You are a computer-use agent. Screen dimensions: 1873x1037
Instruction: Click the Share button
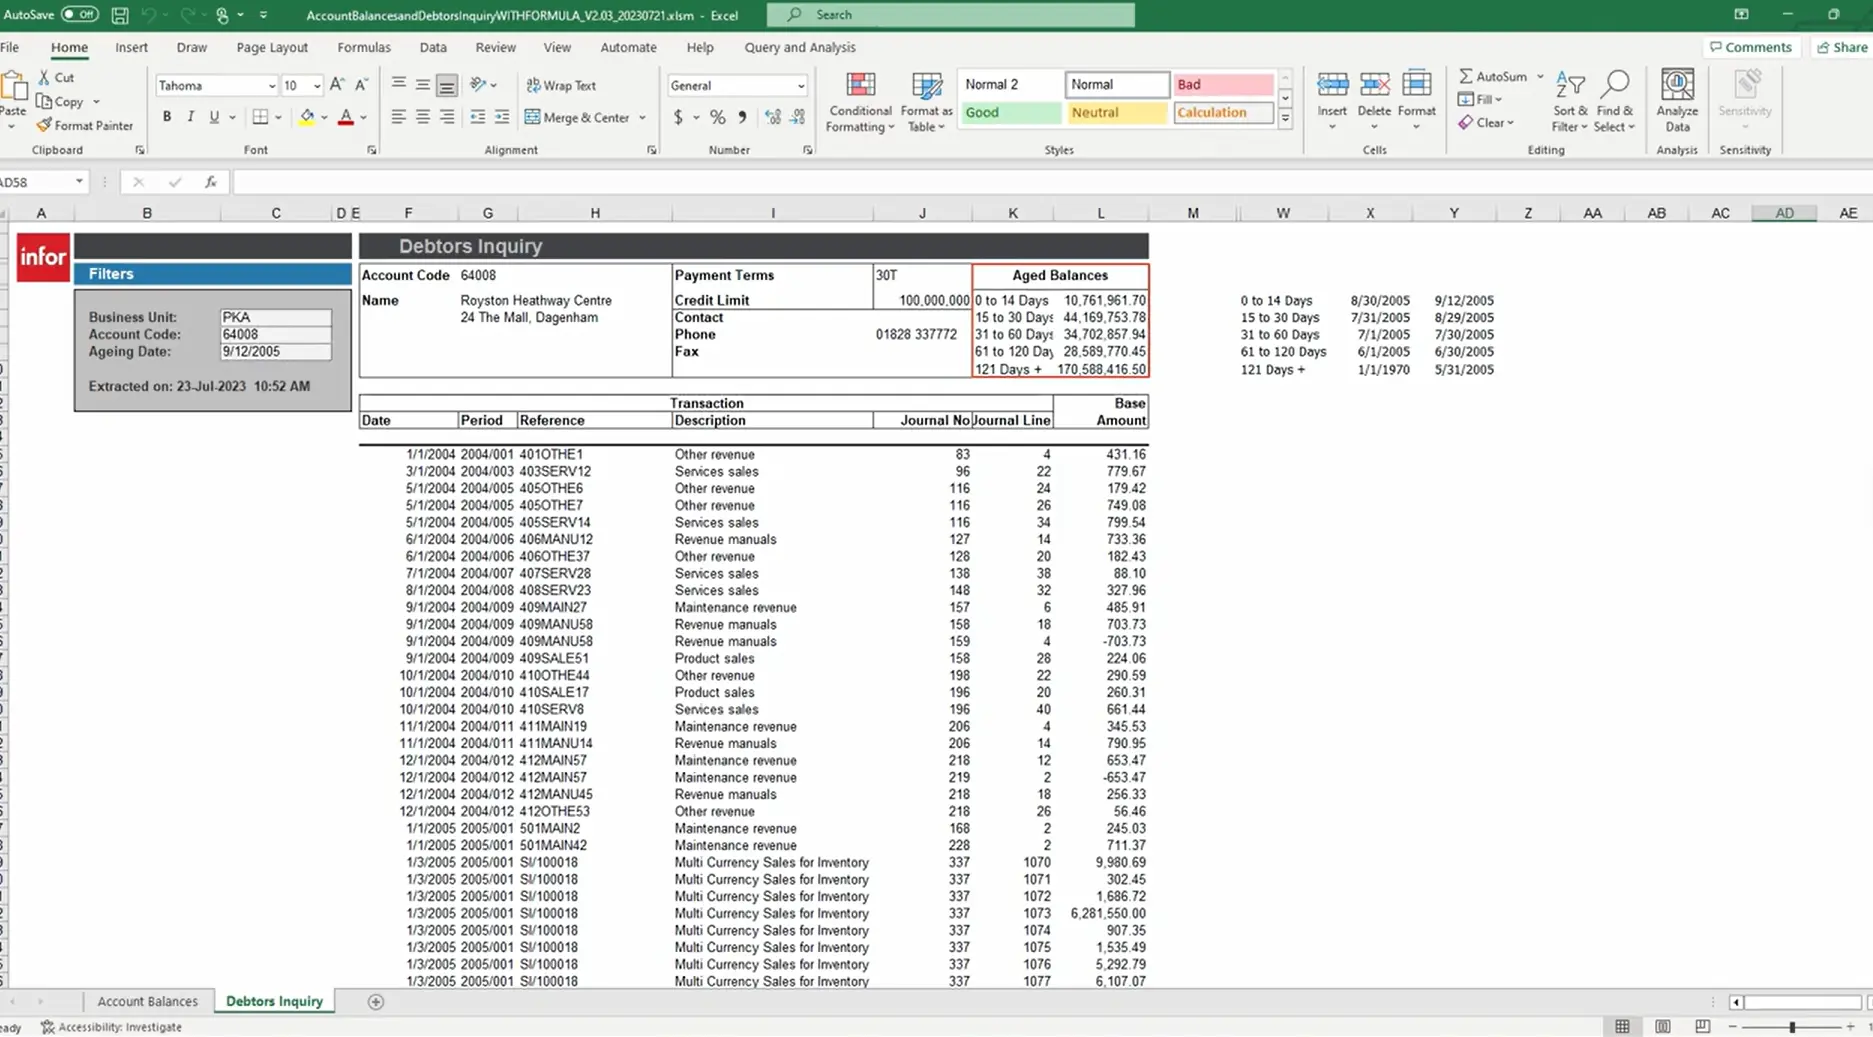(1842, 47)
